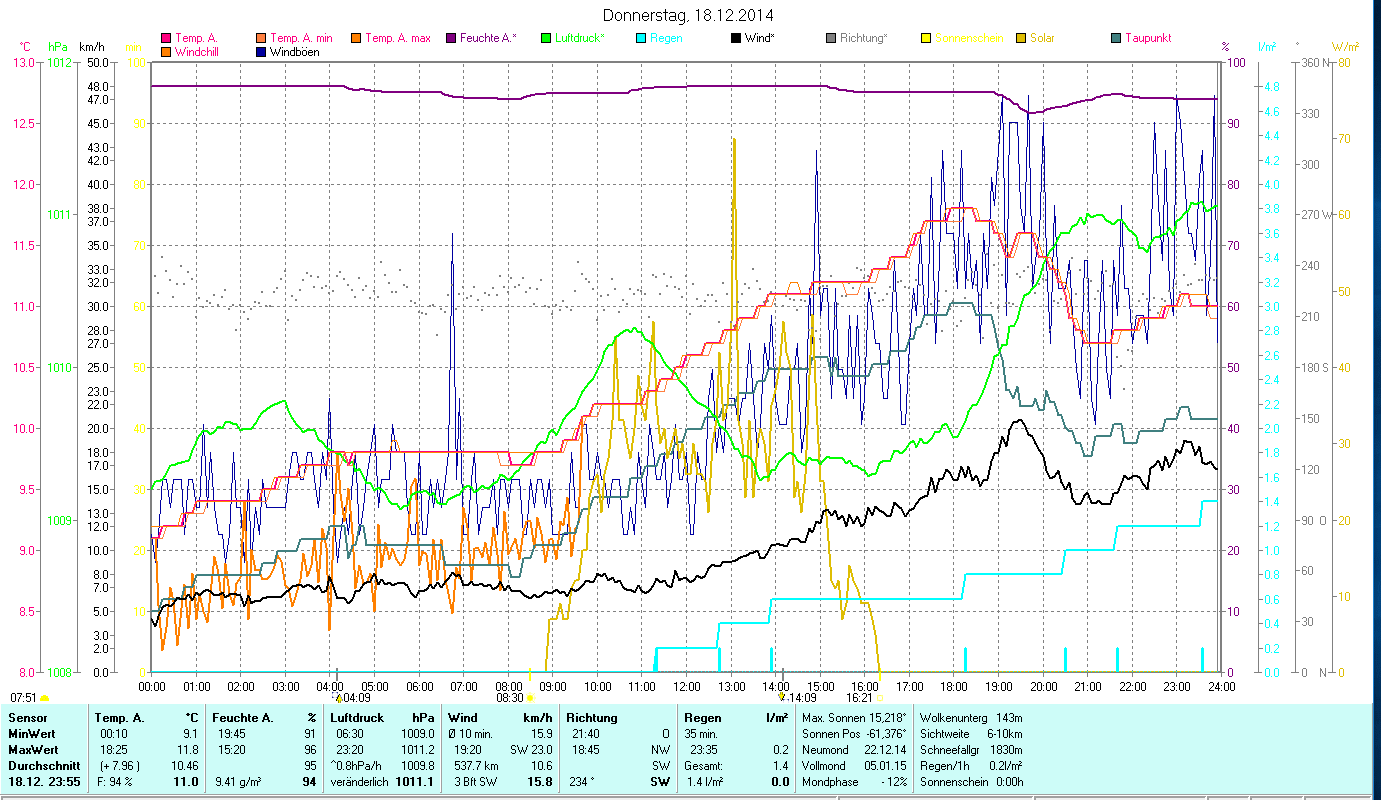The image size is (1381, 800).
Task: Click the yellow Sonnenschein legend square
Action: tap(926, 38)
